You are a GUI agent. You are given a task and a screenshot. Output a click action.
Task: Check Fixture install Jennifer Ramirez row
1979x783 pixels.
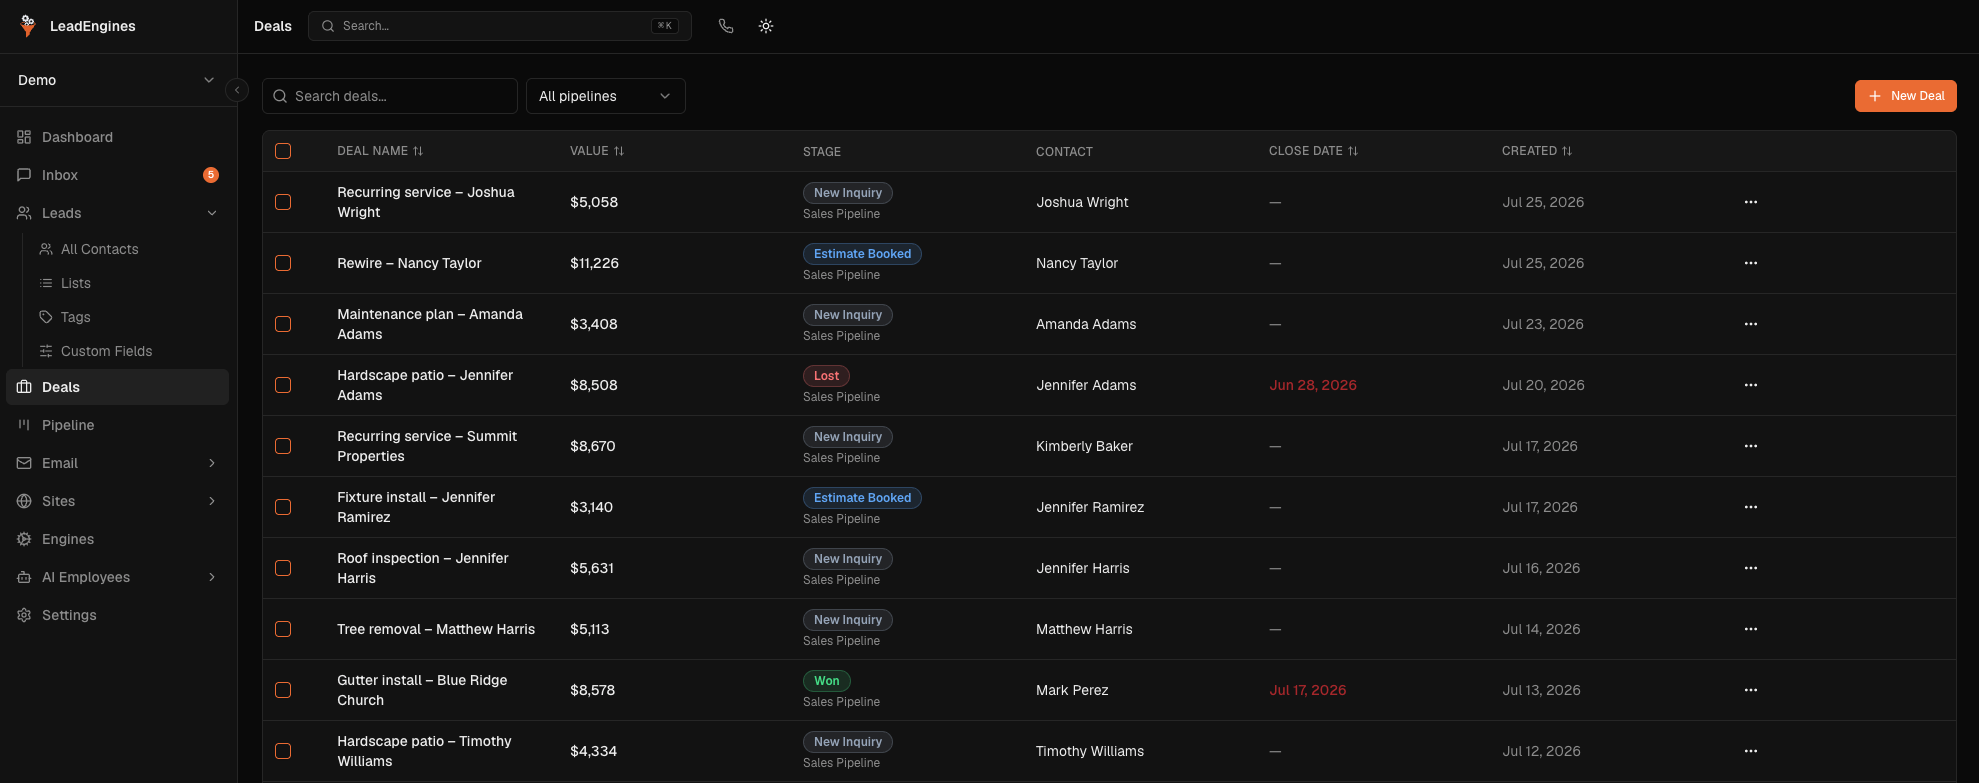coord(283,507)
